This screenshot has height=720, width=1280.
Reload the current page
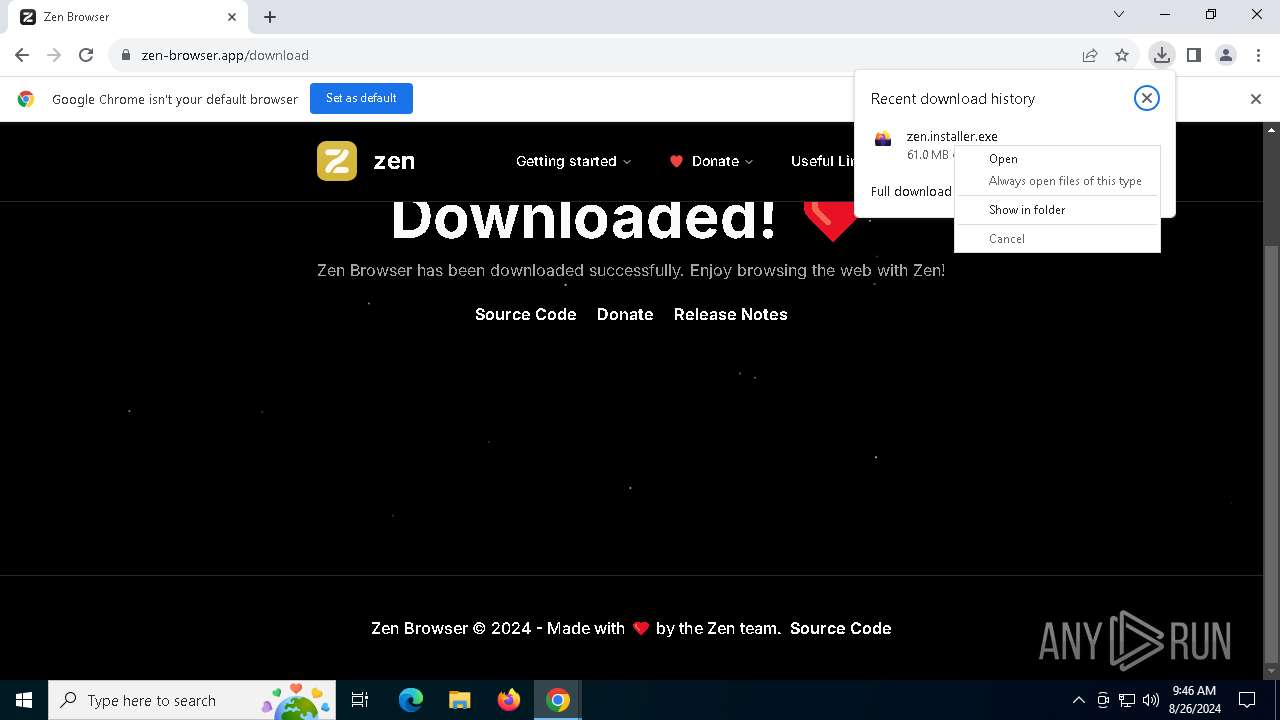(x=86, y=55)
